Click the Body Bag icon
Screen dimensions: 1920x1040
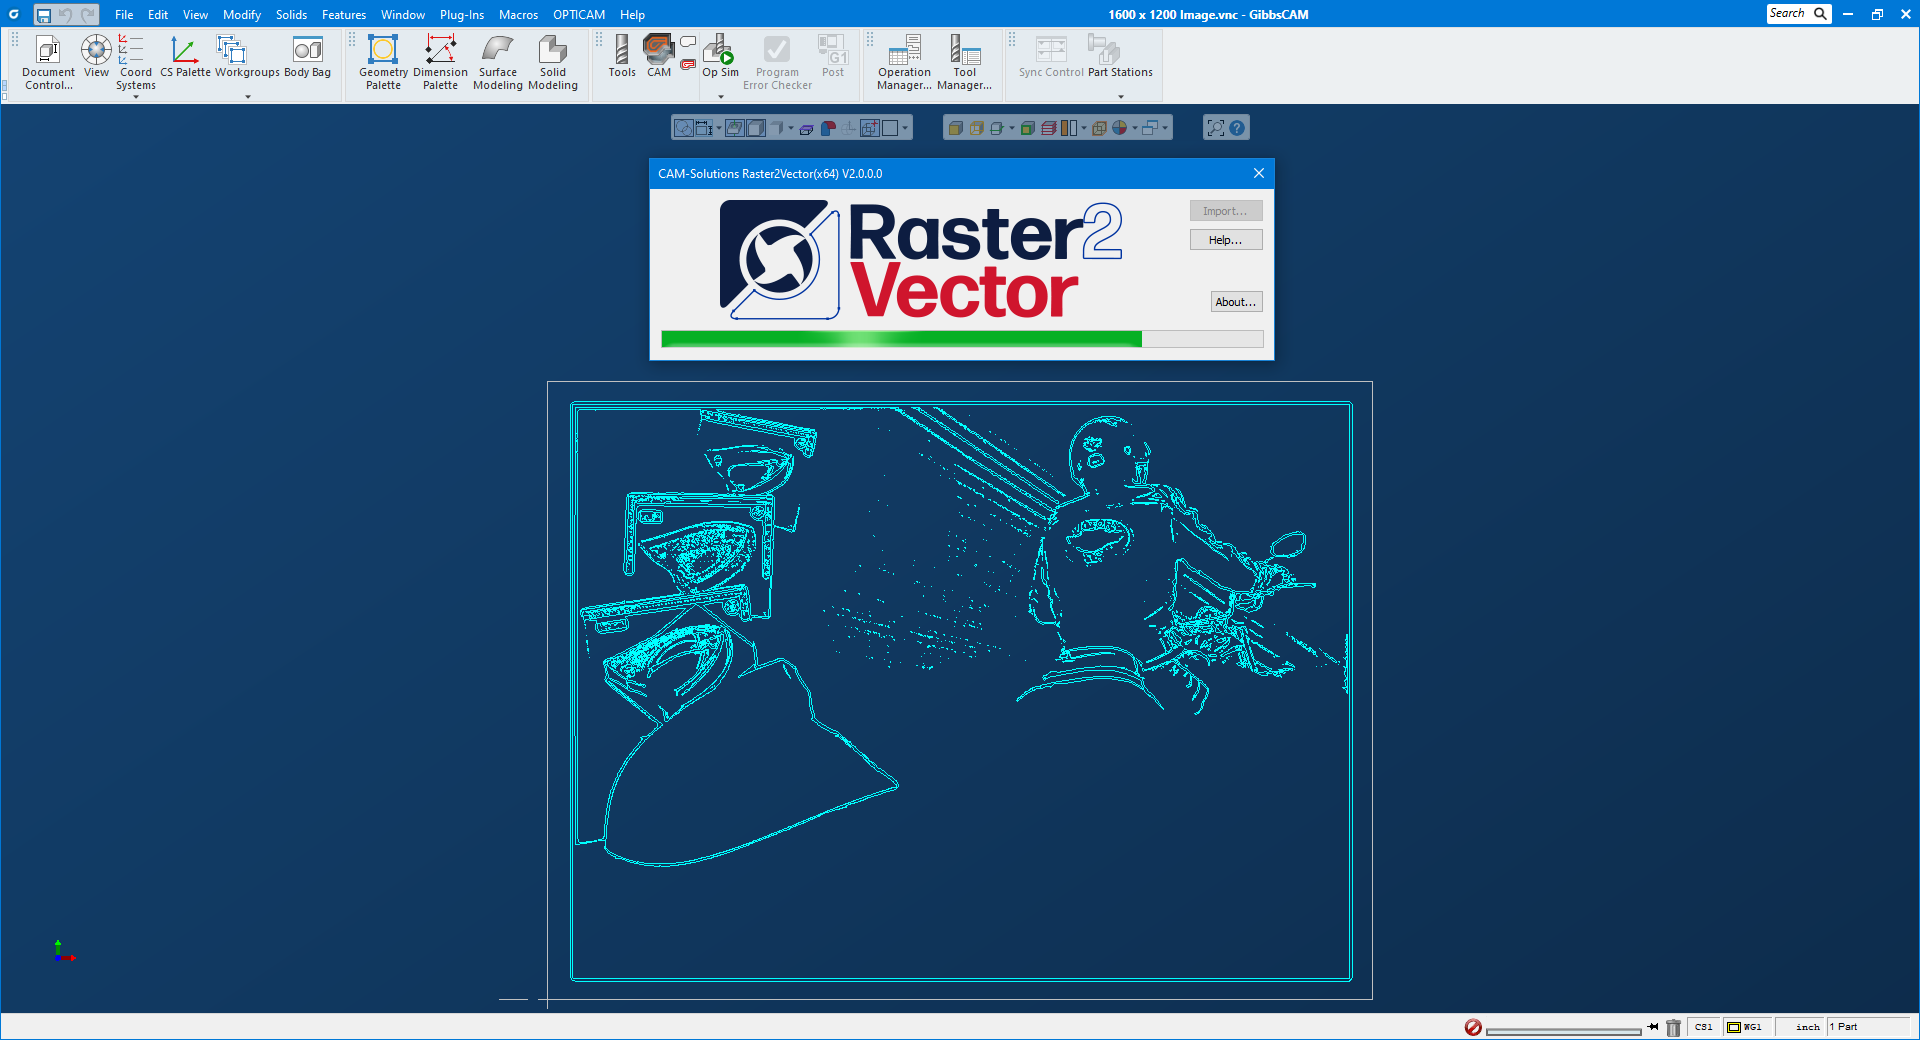pyautogui.click(x=307, y=56)
